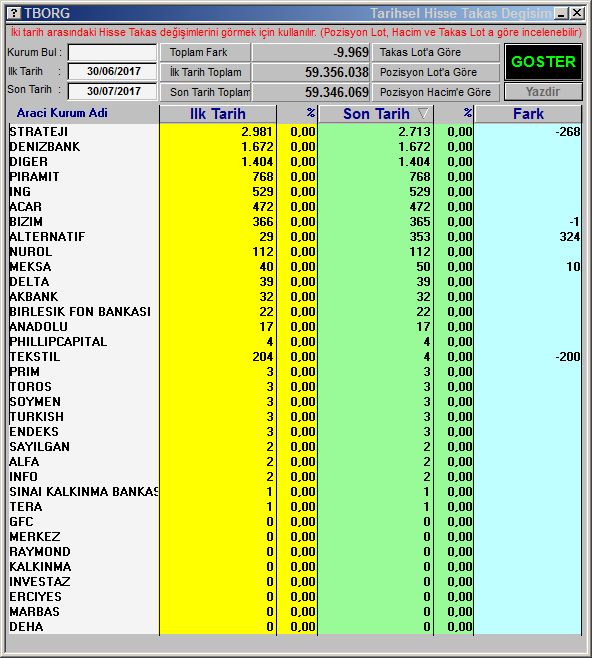592x658 pixels.
Task: Click STRATEJI Fark value -268
Action: click(568, 132)
